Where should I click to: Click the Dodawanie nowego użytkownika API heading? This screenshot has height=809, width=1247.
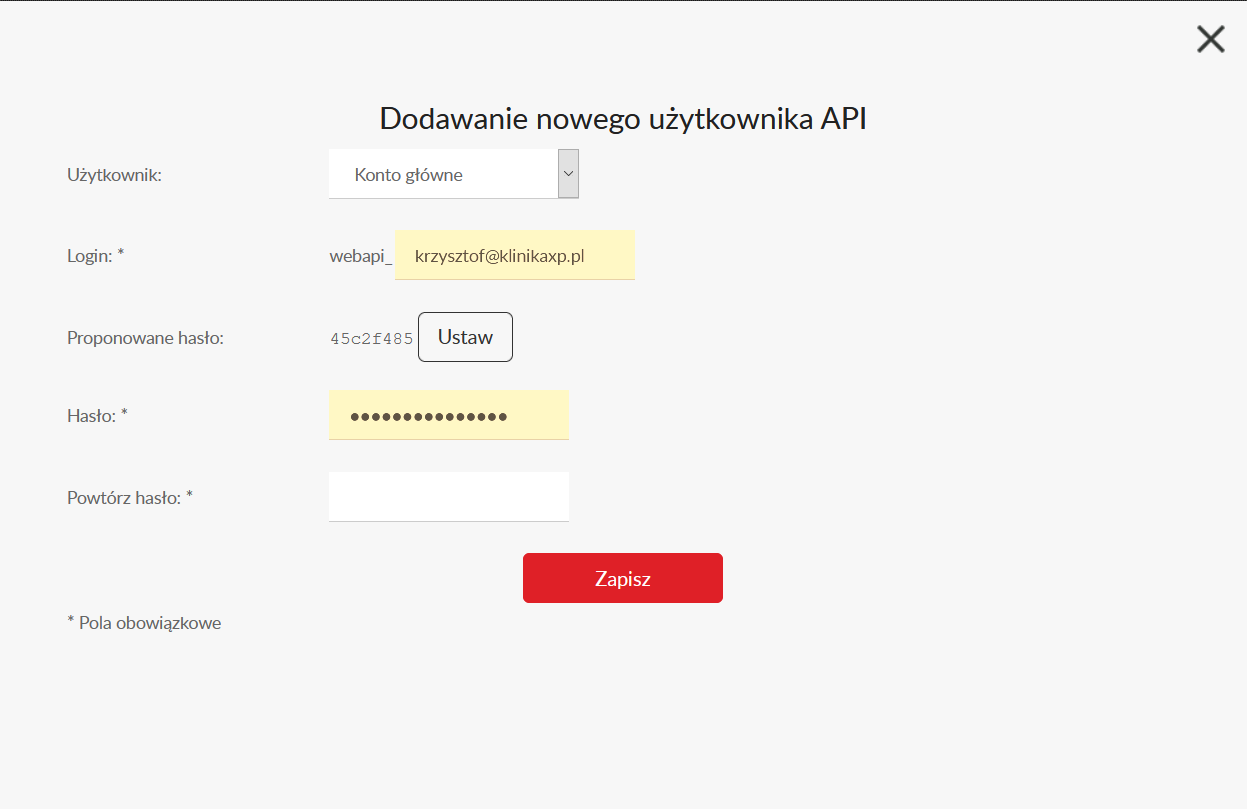[x=623, y=119]
